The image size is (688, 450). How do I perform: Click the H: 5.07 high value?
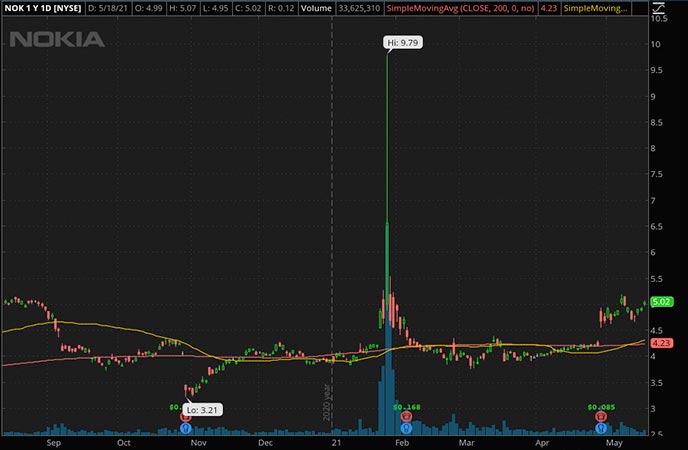(x=183, y=8)
